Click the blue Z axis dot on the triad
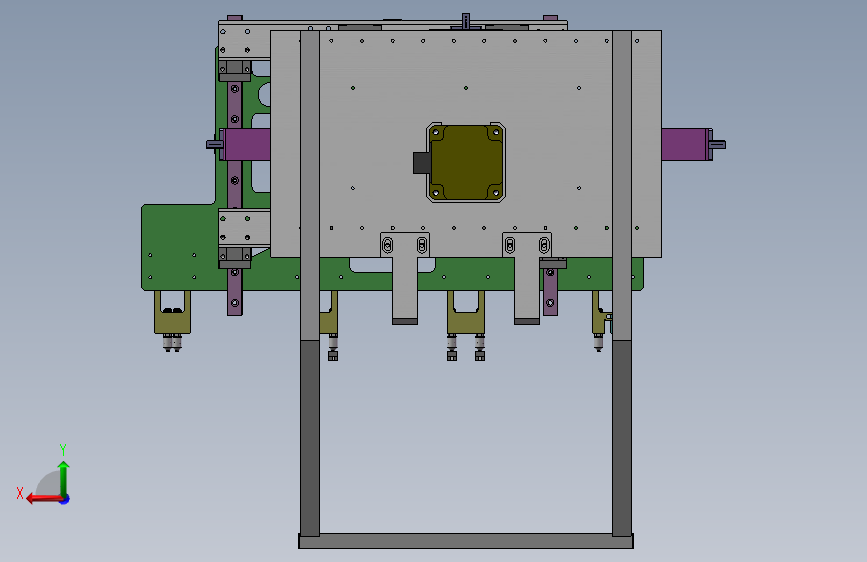 (65, 500)
